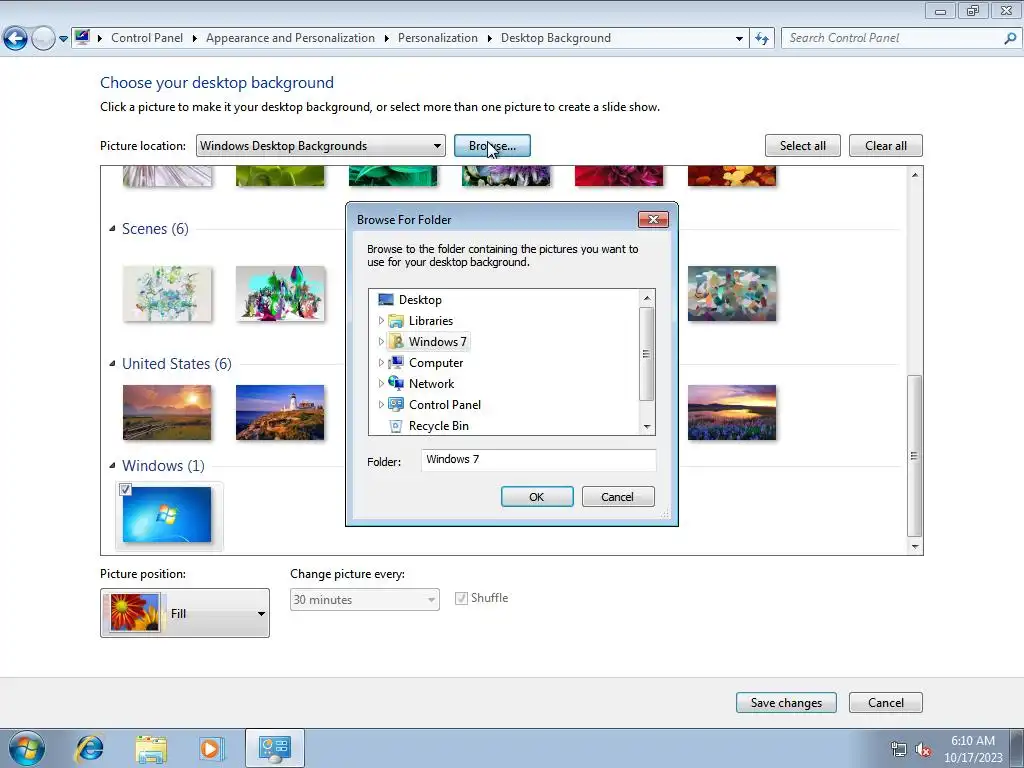Click OK in Browse For Folder
1024x768 pixels.
click(x=537, y=497)
